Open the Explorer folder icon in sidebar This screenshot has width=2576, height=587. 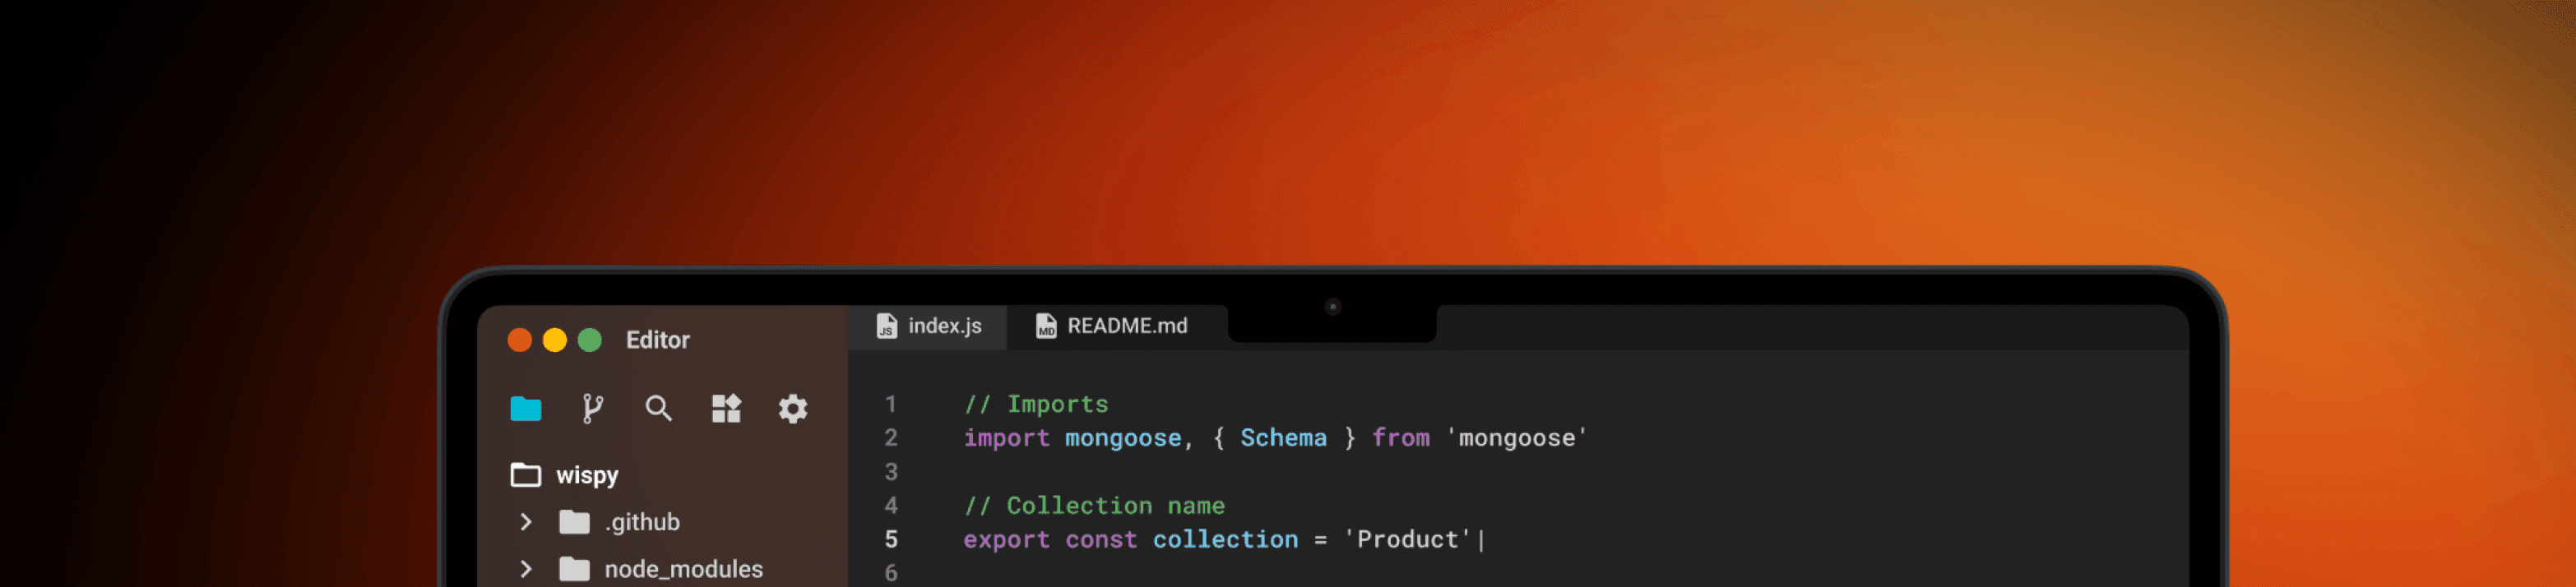tap(525, 408)
